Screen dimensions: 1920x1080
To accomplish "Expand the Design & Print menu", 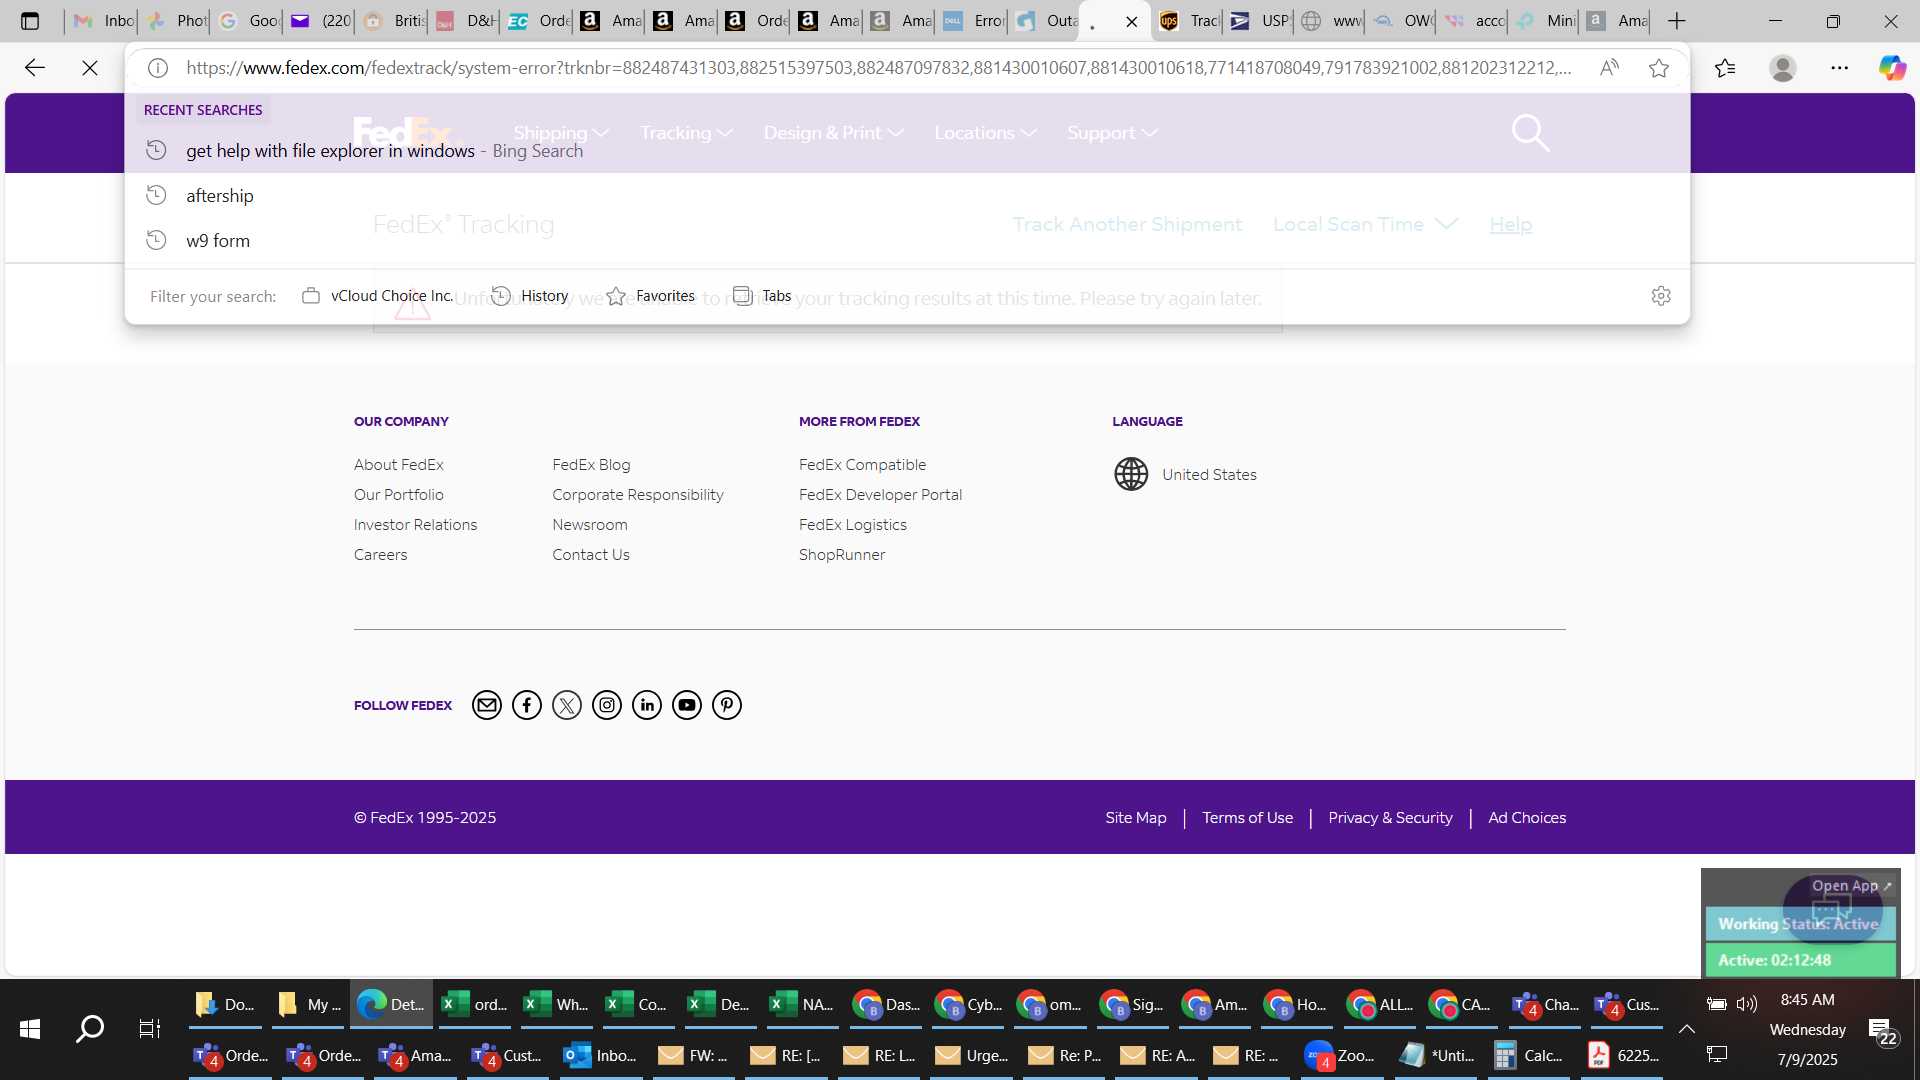I will 833,133.
